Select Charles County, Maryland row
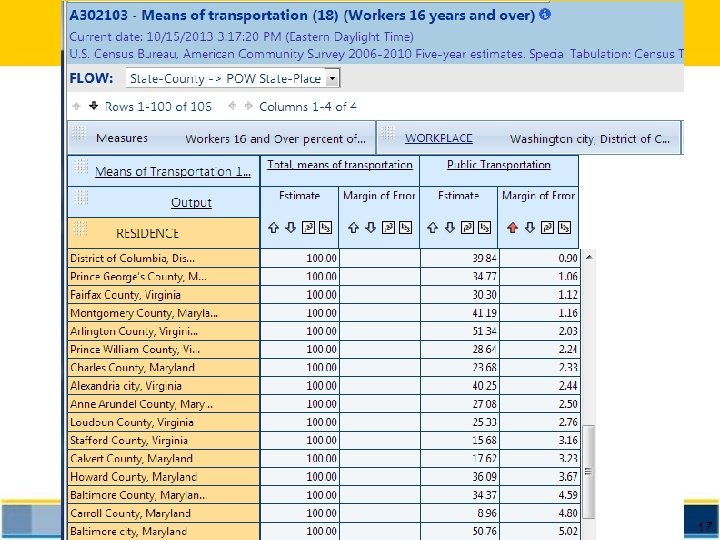720x540 pixels. pos(163,368)
